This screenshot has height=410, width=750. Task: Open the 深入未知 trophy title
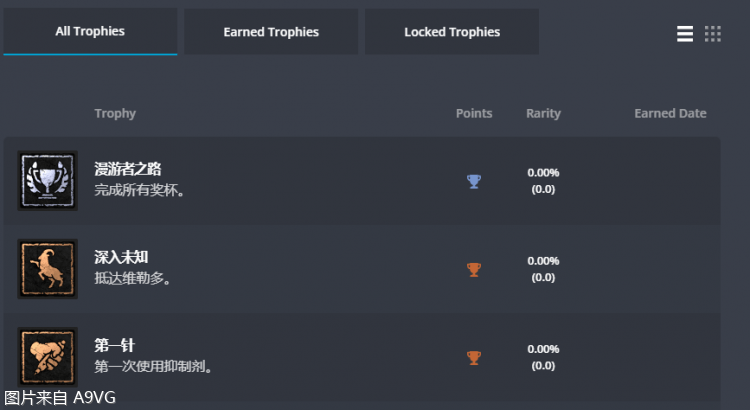(x=121, y=257)
